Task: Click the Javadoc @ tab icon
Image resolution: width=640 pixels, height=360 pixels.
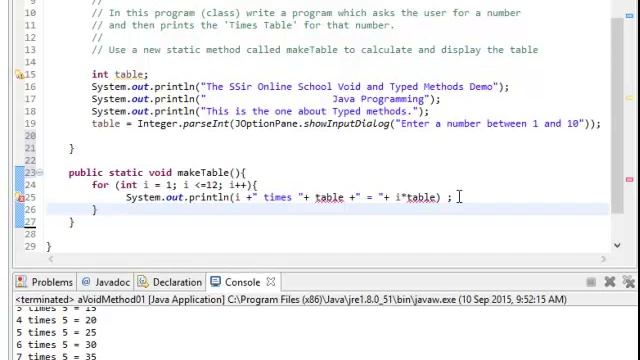Action: tap(86, 282)
